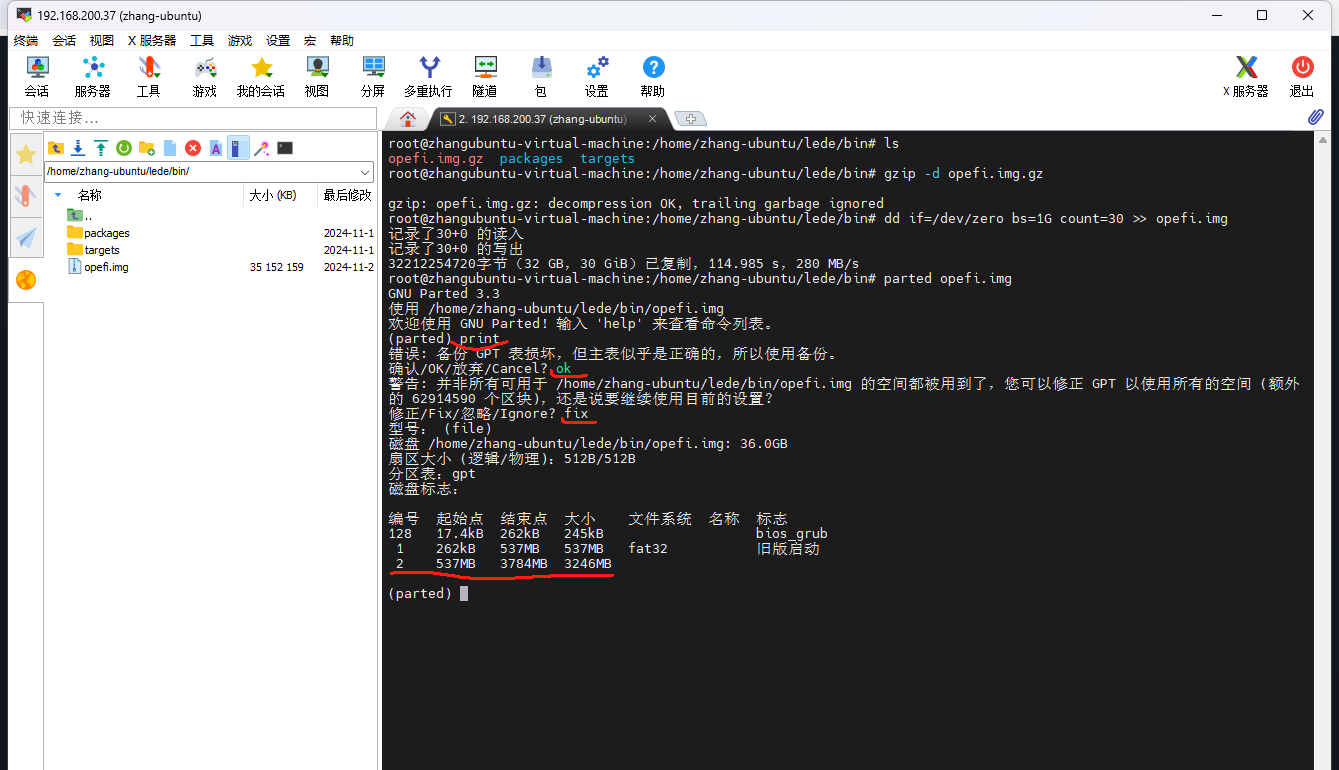
Task: Click the 分屏 (Split) toolbar button
Action: coord(373,76)
